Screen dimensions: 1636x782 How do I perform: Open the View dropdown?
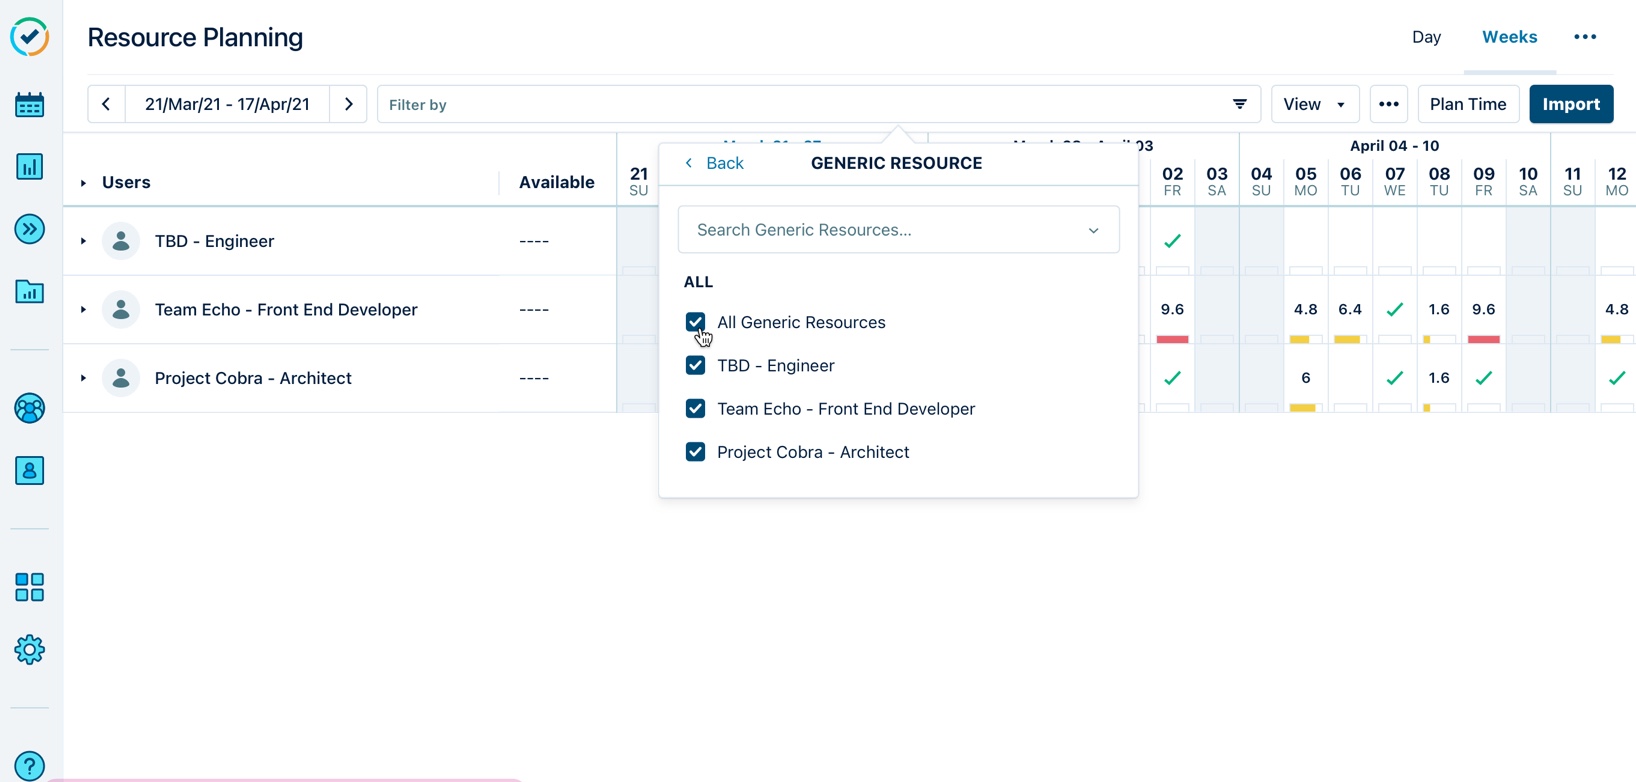1314,104
